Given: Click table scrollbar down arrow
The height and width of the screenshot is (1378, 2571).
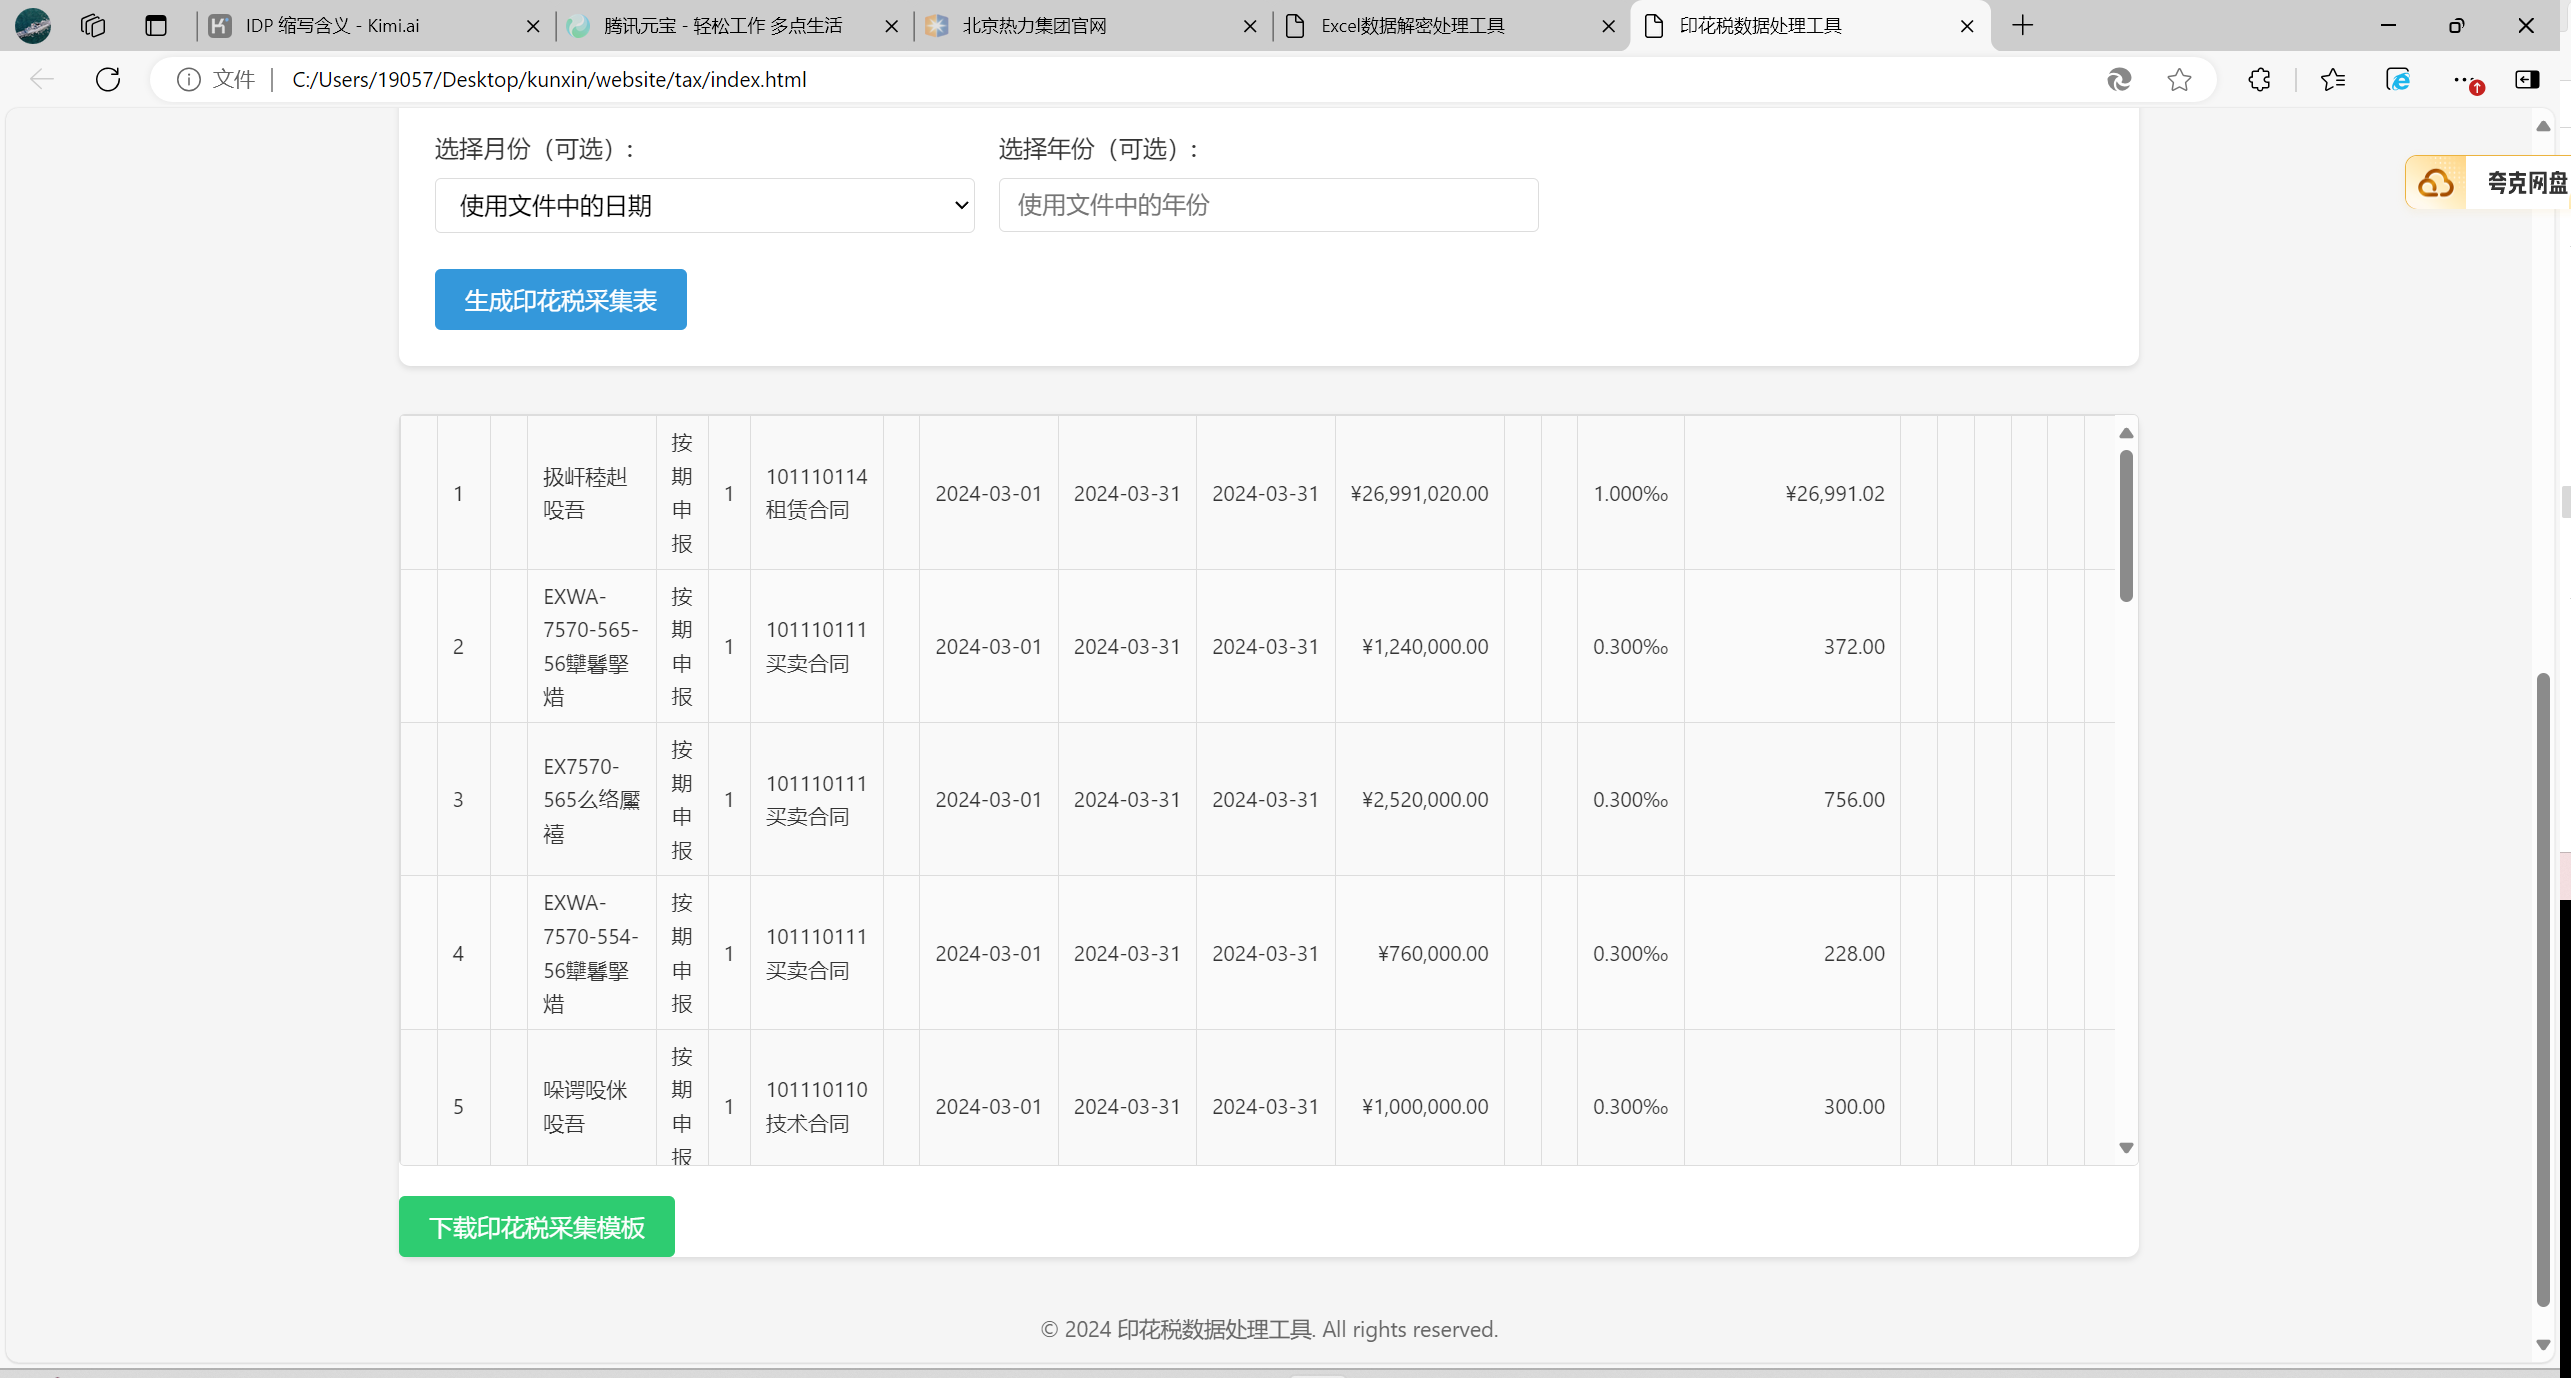Looking at the screenshot, I should [x=2126, y=1148].
